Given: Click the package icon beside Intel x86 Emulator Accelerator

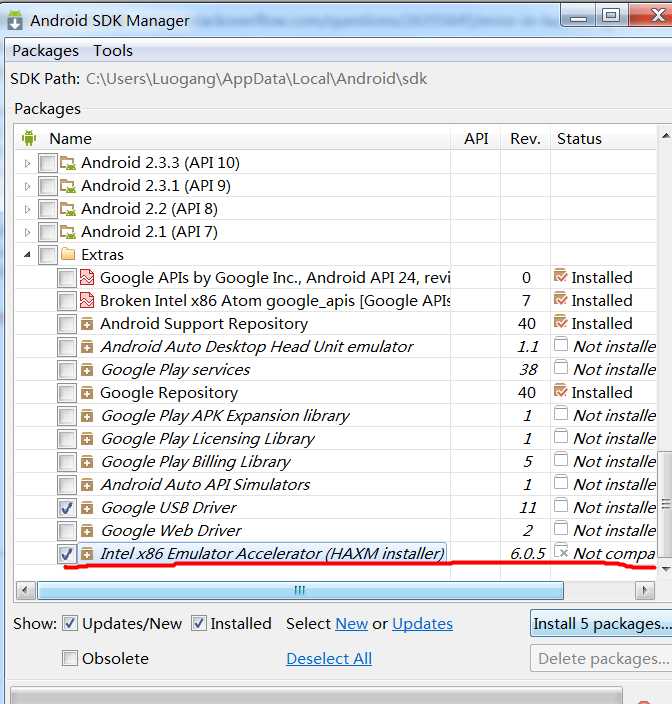Looking at the screenshot, I should 87,554.
